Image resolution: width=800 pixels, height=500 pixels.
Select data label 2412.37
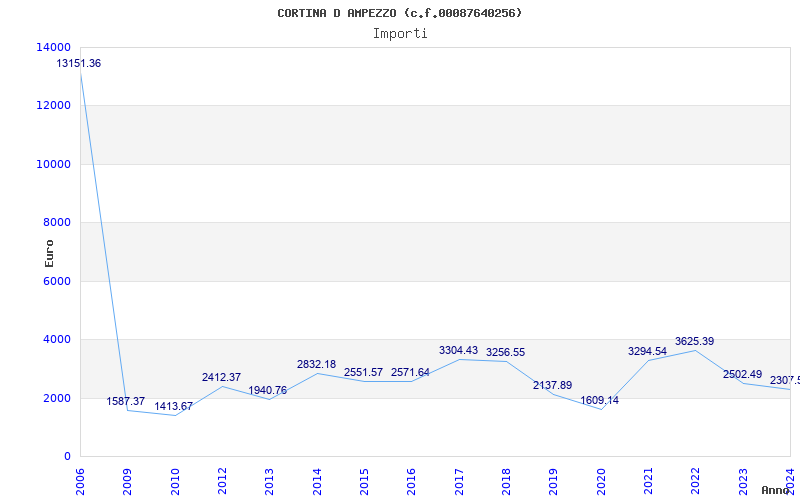(221, 378)
